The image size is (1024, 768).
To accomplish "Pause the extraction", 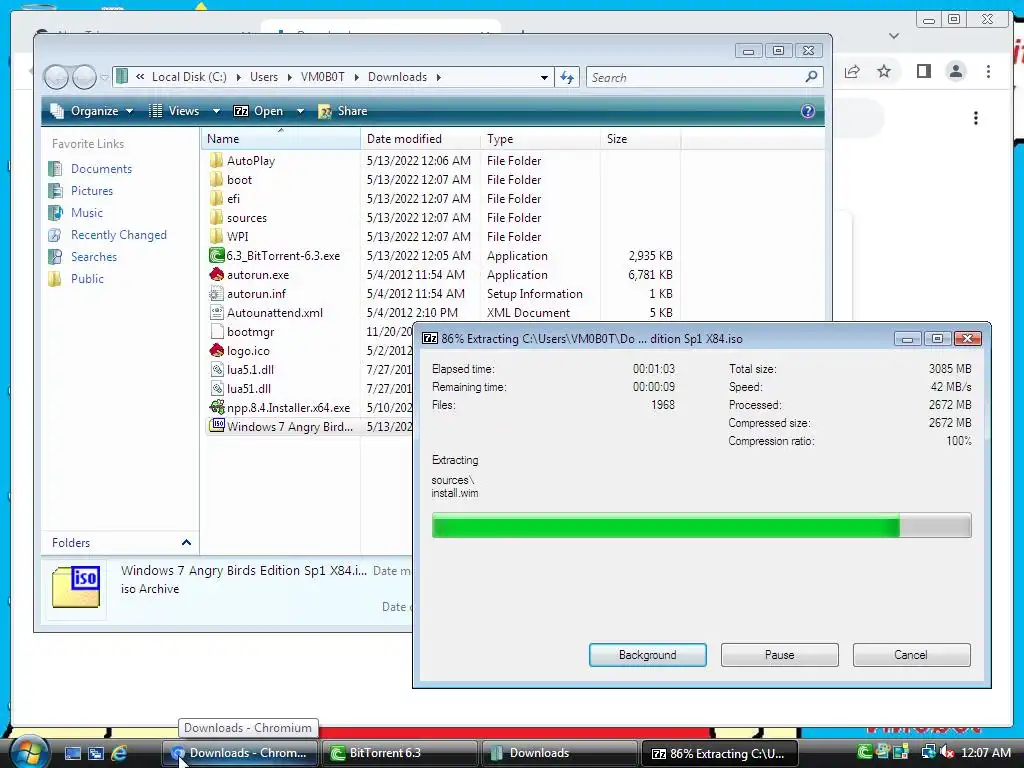I will tap(780, 655).
